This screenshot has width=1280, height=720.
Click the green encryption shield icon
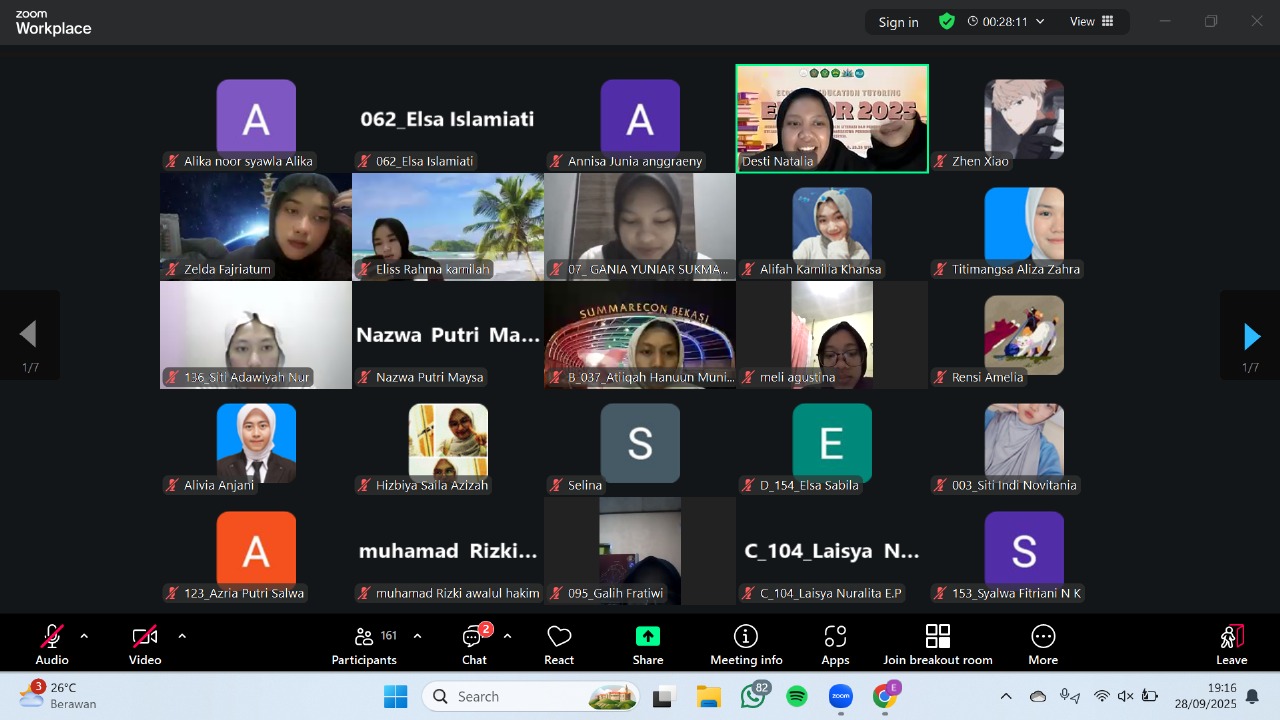946,21
